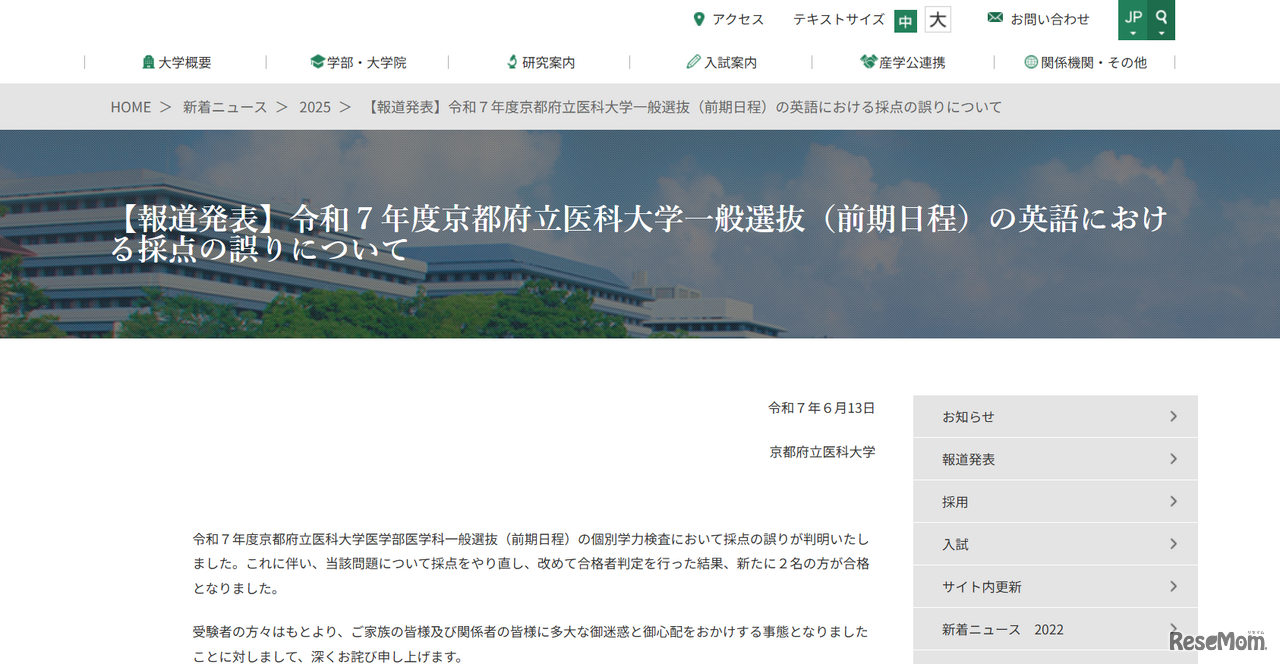Open 新着ニュース 2022 sidebar link
The width and height of the screenshot is (1280, 664).
(1055, 629)
